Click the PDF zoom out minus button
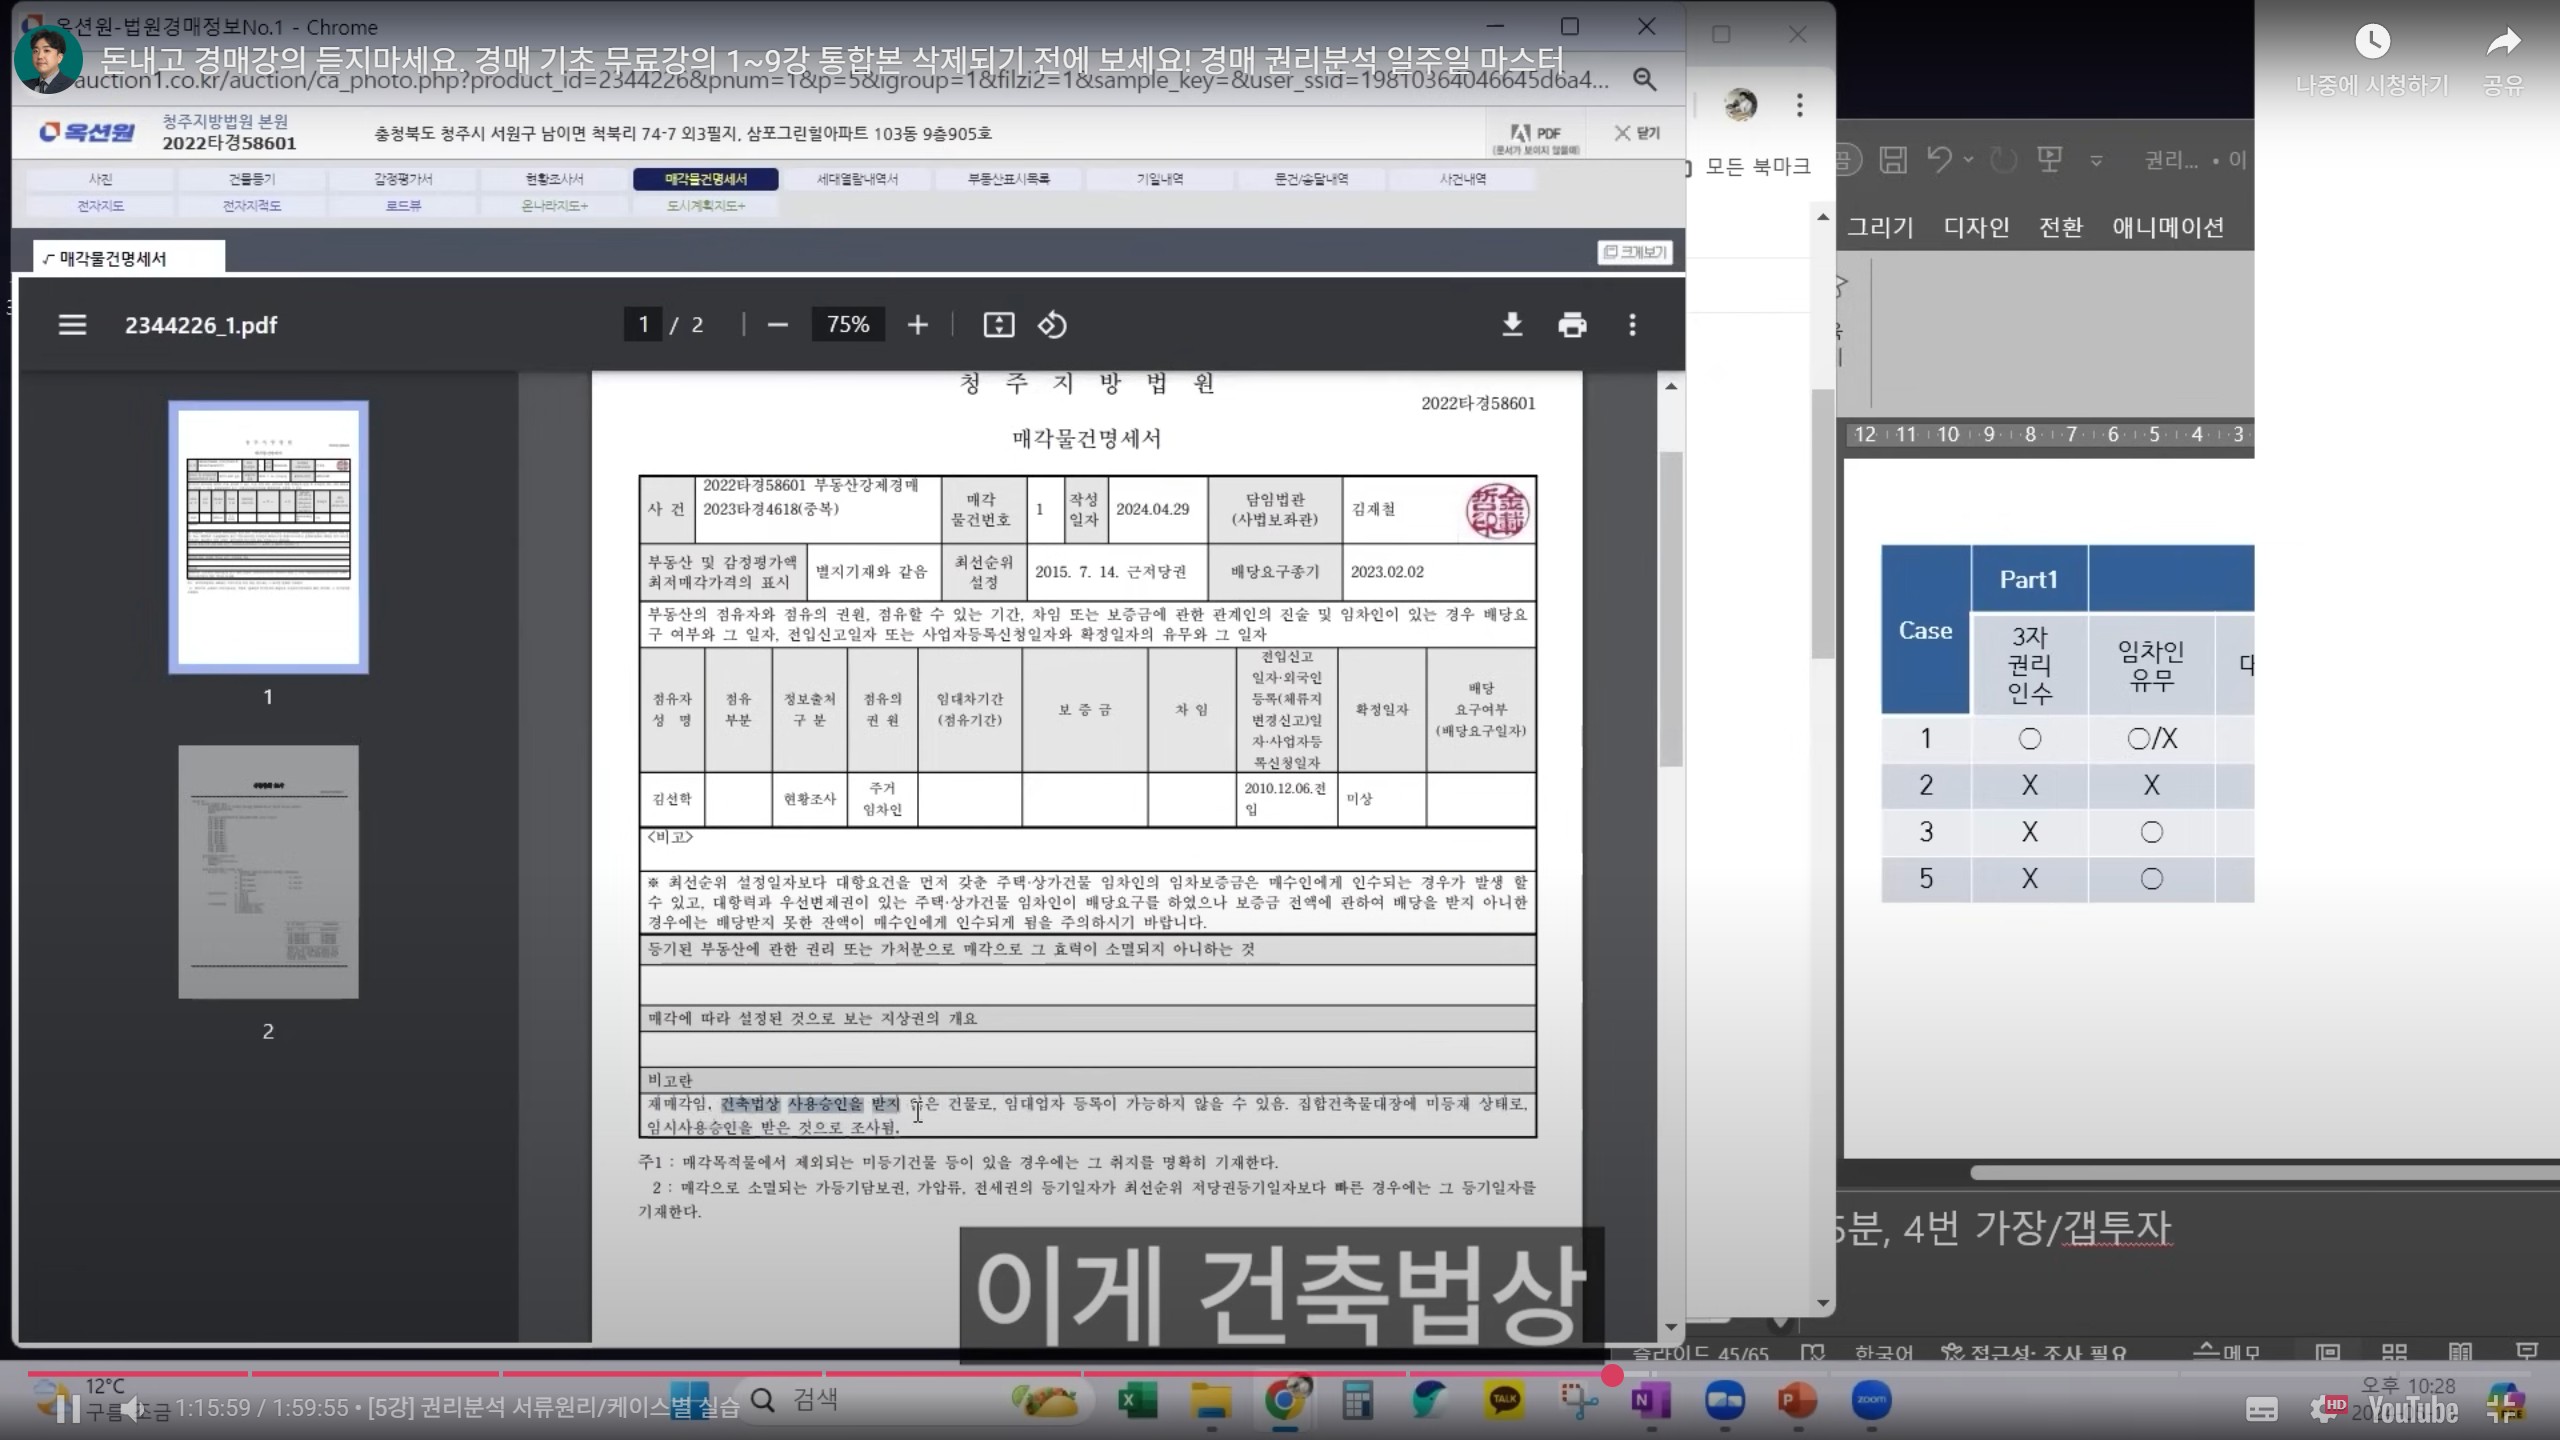The width and height of the screenshot is (2560, 1440). click(x=778, y=325)
